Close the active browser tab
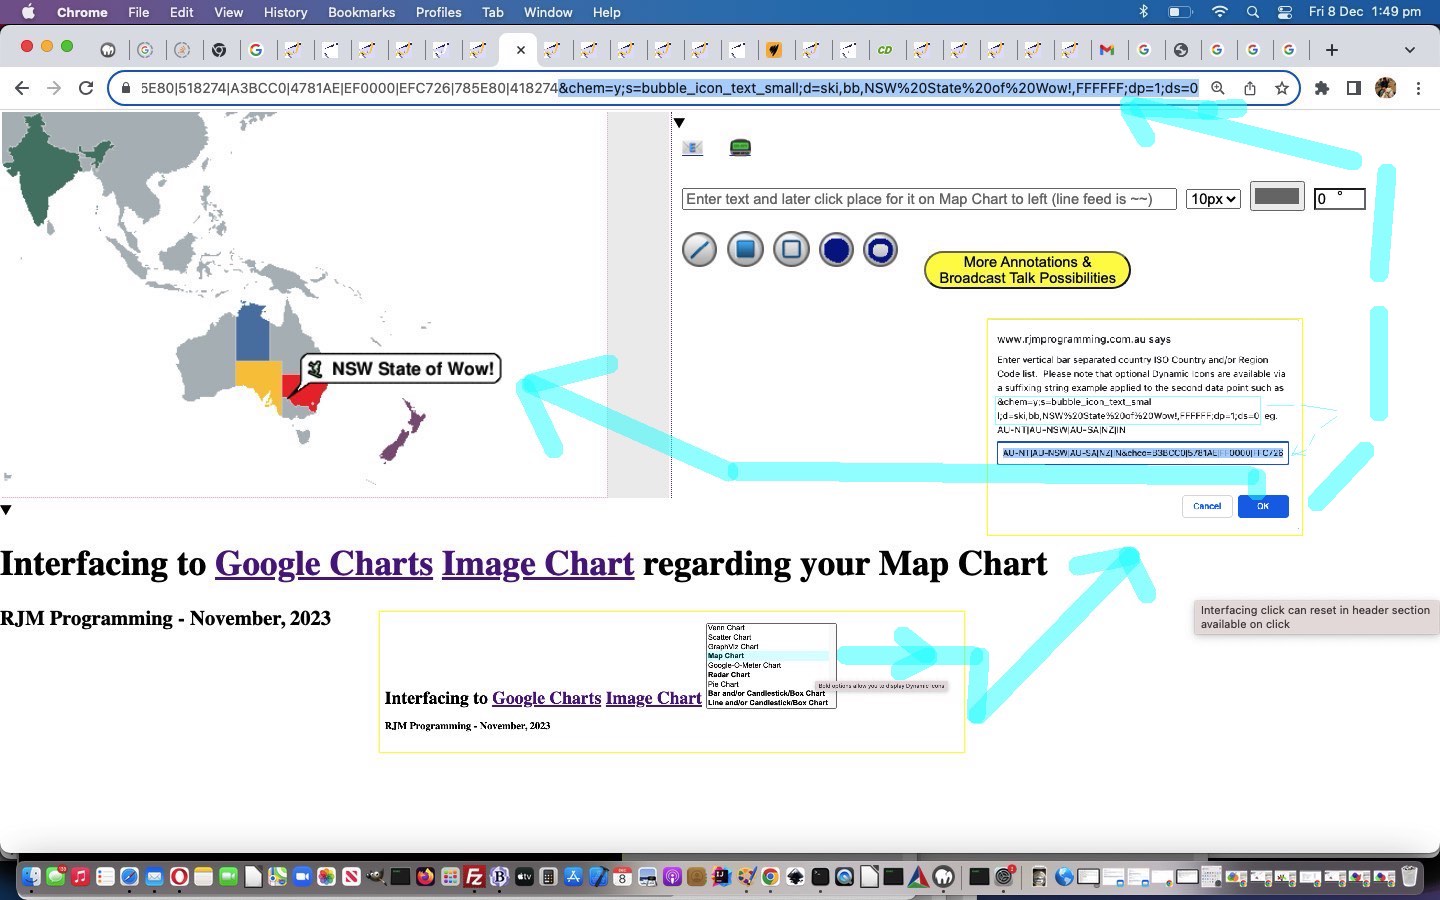The width and height of the screenshot is (1440, 900). (520, 50)
